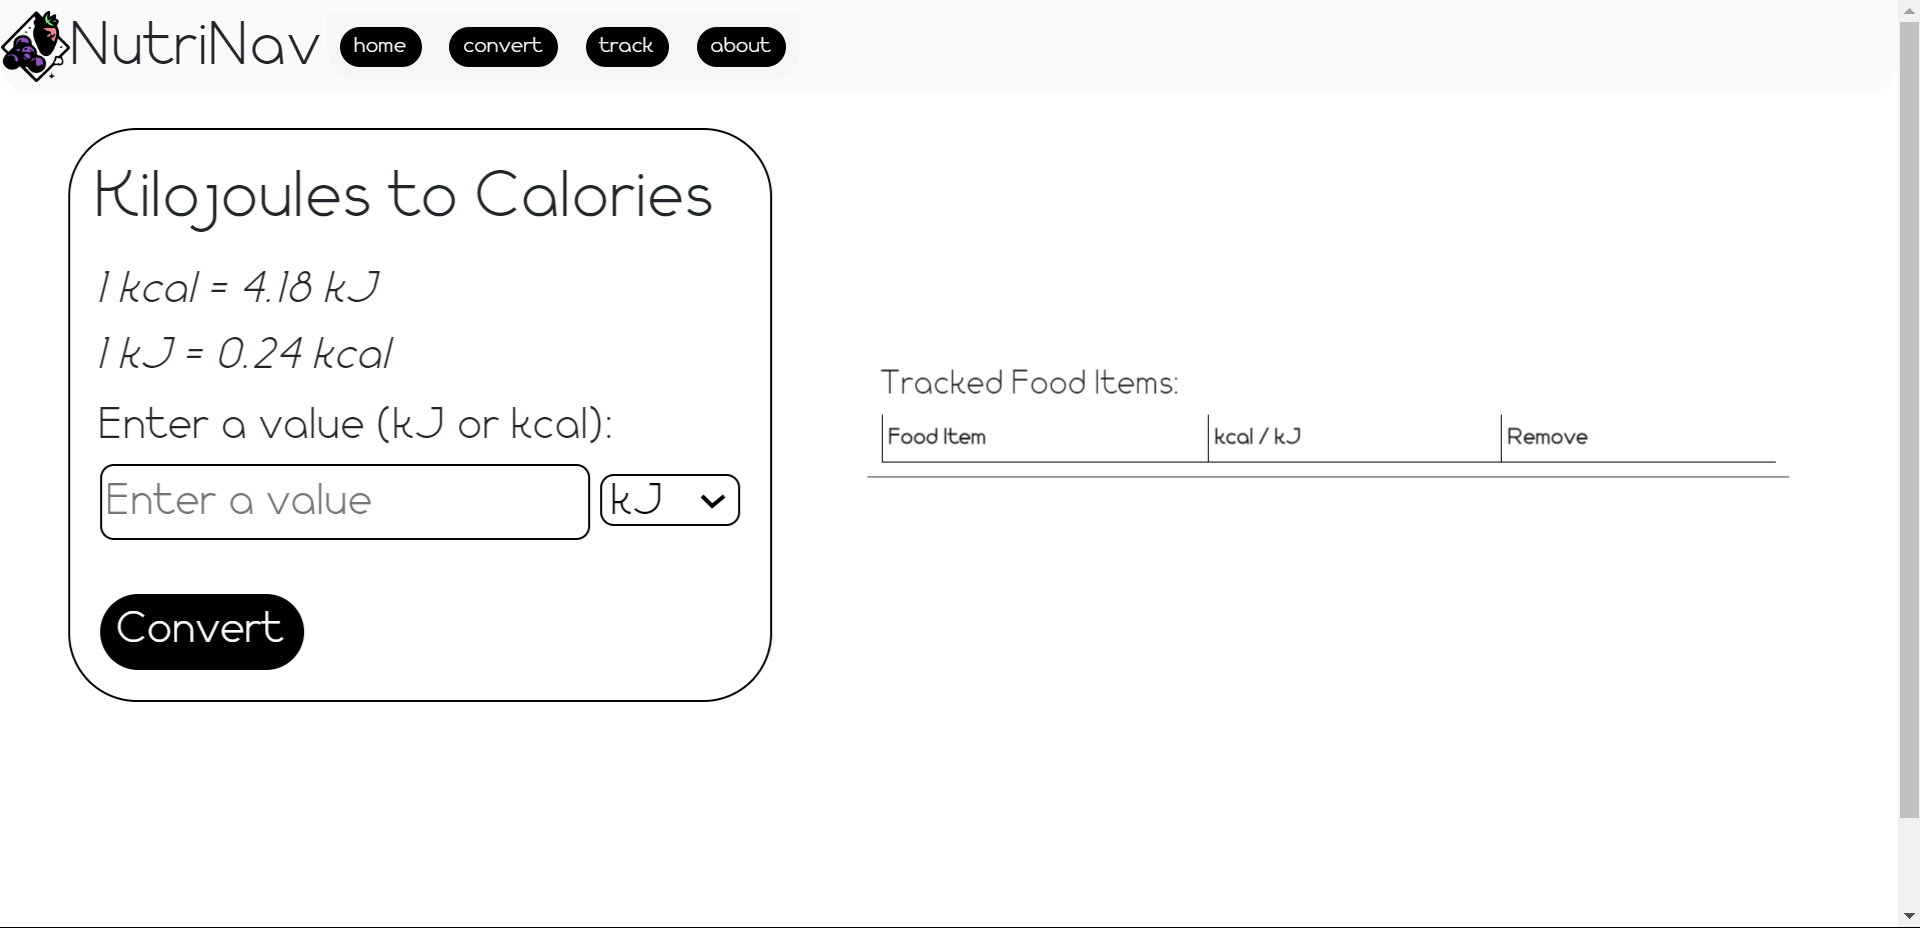Image resolution: width=1920 pixels, height=928 pixels.
Task: Focus the 'Enter a value' input field
Action: 345,501
